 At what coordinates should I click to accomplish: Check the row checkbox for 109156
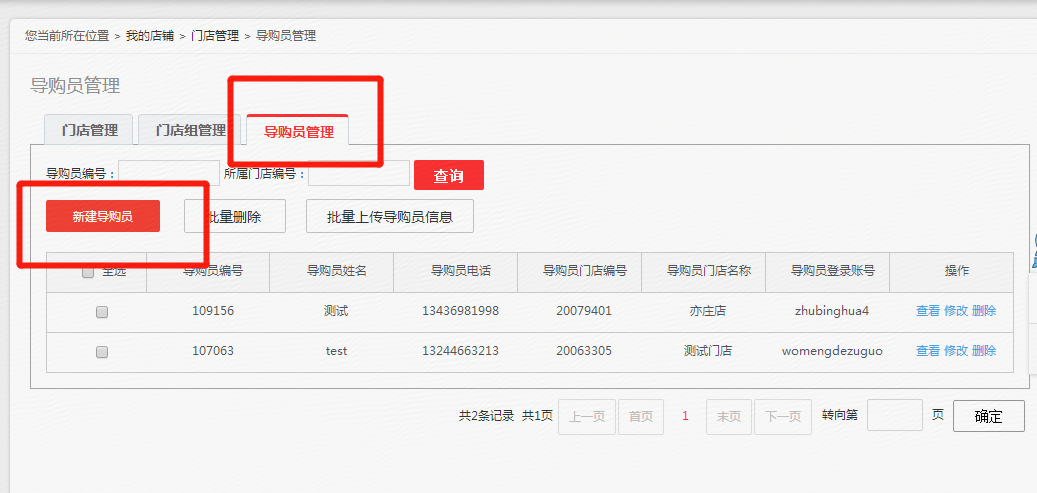point(102,312)
